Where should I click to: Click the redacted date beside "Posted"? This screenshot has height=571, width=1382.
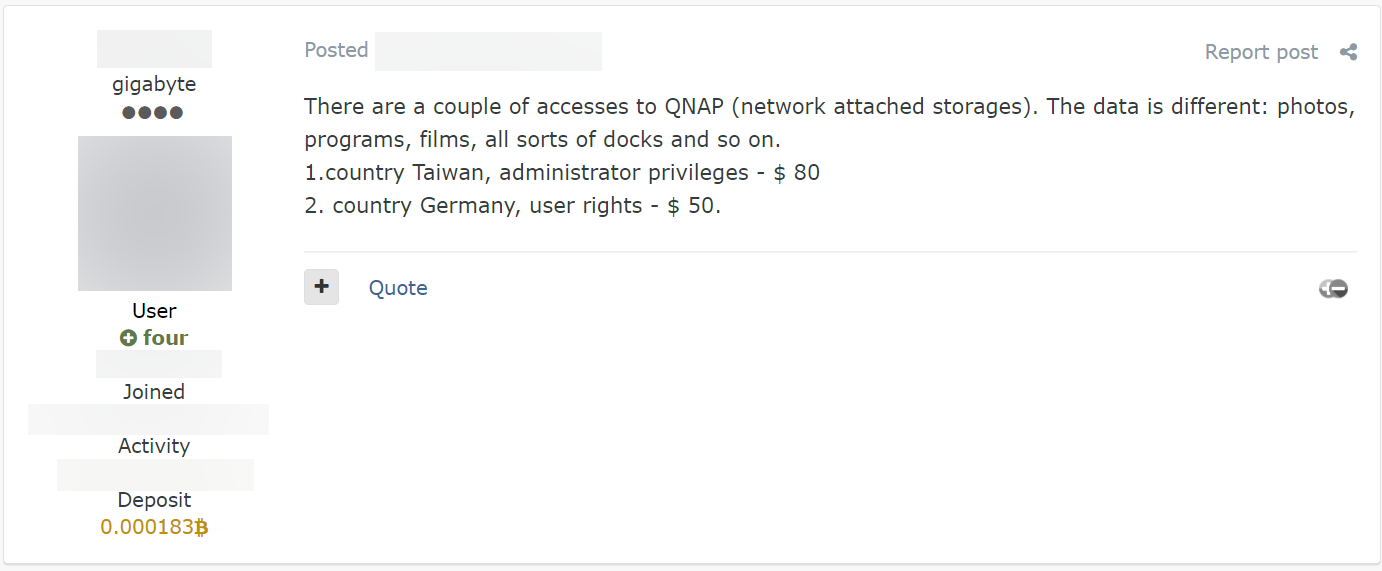(488, 51)
